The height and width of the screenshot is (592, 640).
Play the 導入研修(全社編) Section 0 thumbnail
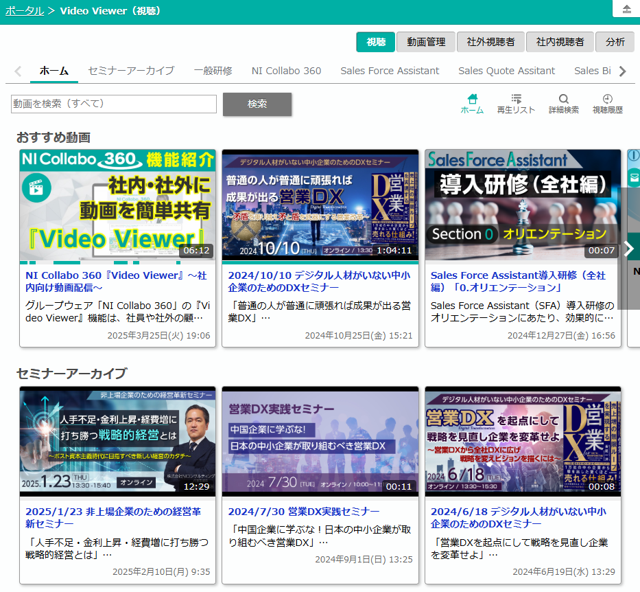pos(523,205)
